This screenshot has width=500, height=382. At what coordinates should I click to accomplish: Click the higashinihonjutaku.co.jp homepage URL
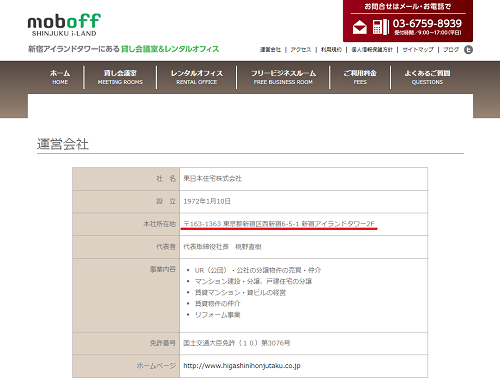(242, 366)
